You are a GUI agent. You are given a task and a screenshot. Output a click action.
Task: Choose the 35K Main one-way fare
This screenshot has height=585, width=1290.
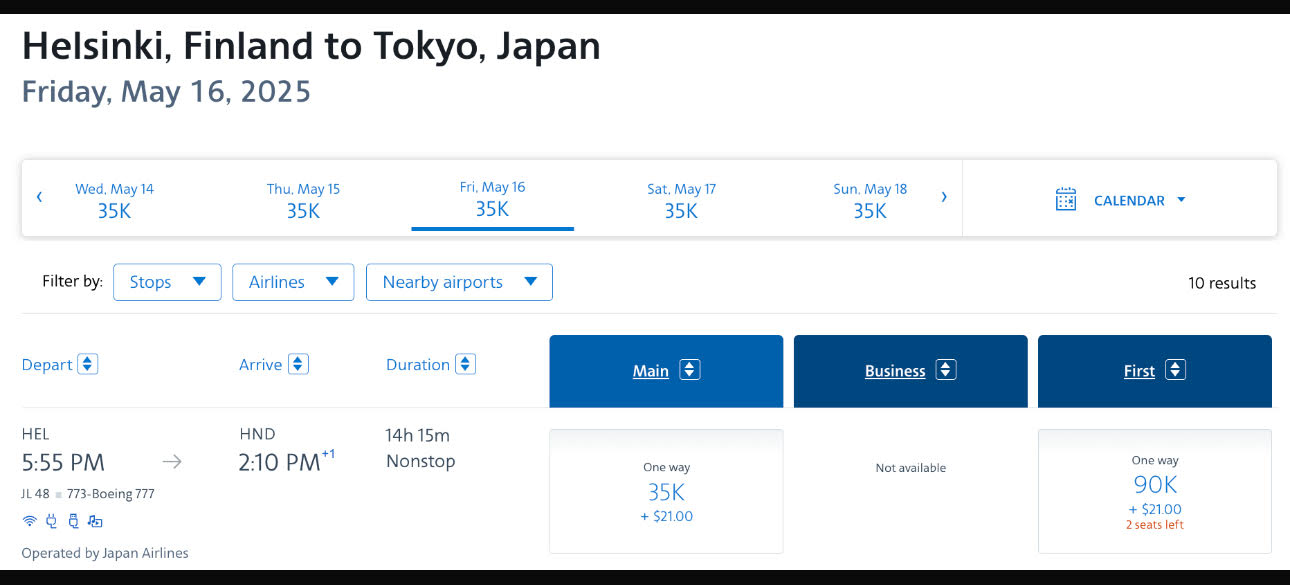(x=666, y=491)
